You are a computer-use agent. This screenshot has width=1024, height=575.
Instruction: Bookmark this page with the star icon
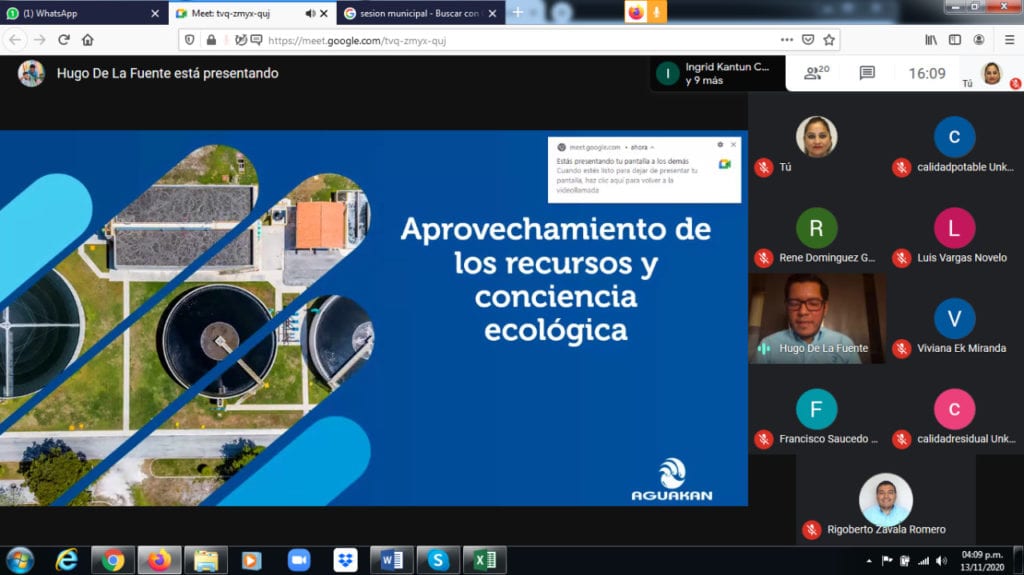pyautogui.click(x=829, y=40)
